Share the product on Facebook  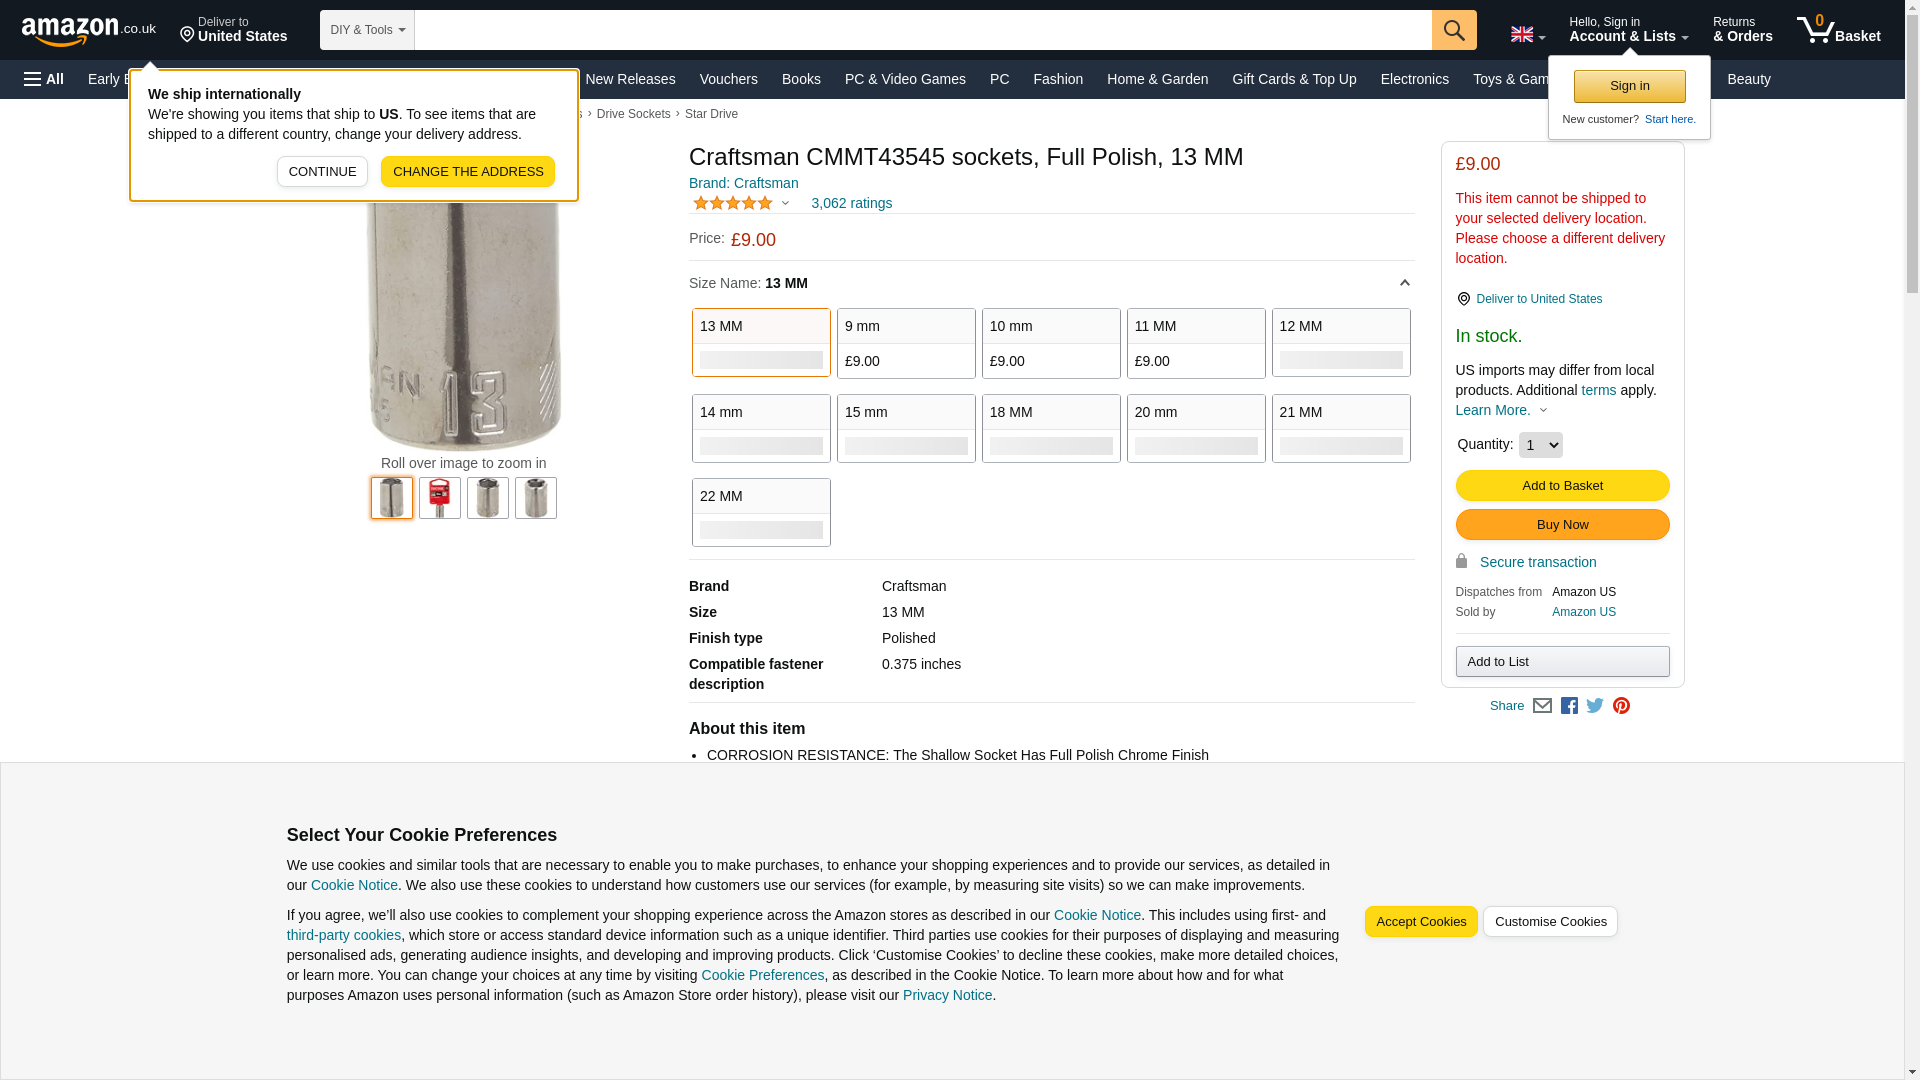[1569, 706]
